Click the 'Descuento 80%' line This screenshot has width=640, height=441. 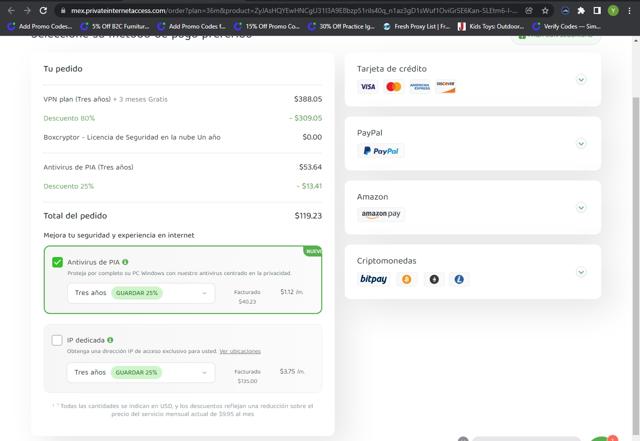[x=182, y=118]
